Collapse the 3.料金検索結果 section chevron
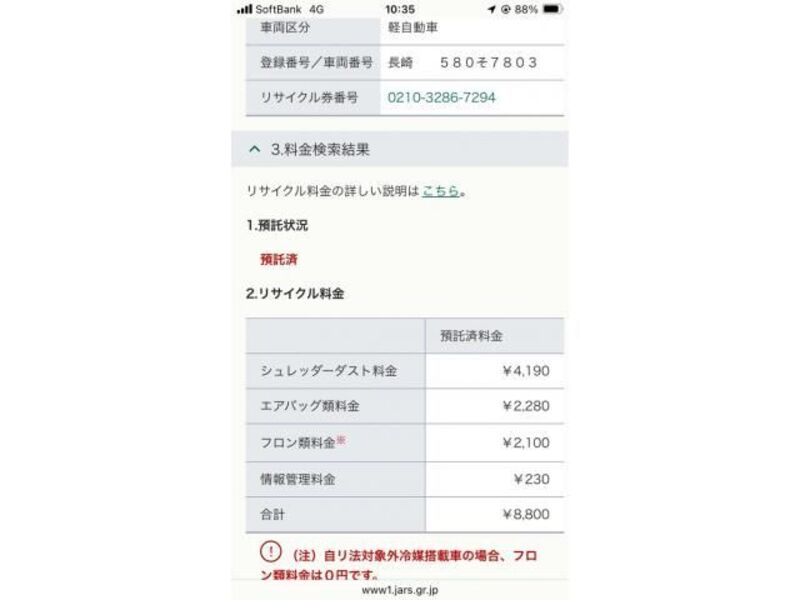 [255, 149]
